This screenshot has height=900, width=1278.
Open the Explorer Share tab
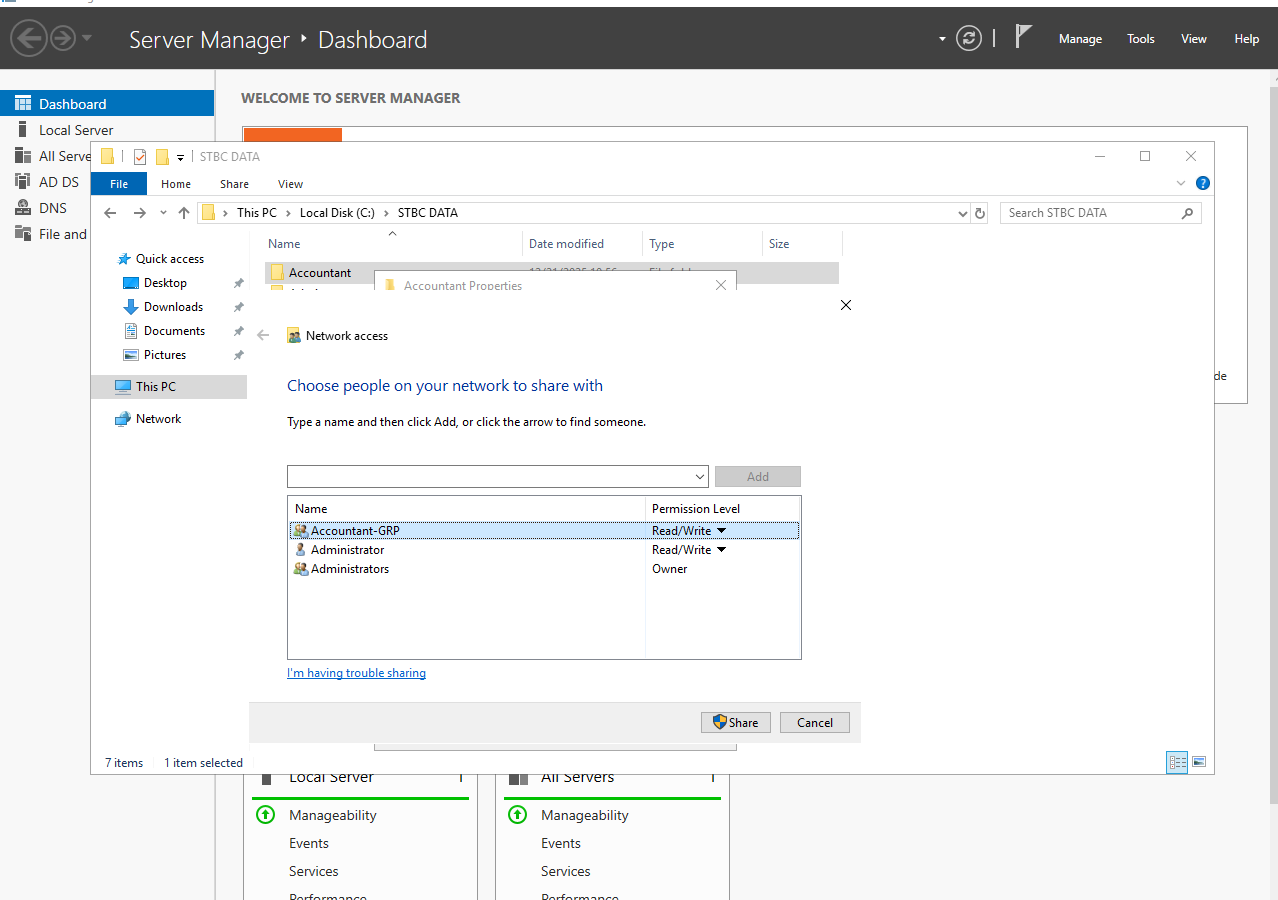[x=234, y=184]
